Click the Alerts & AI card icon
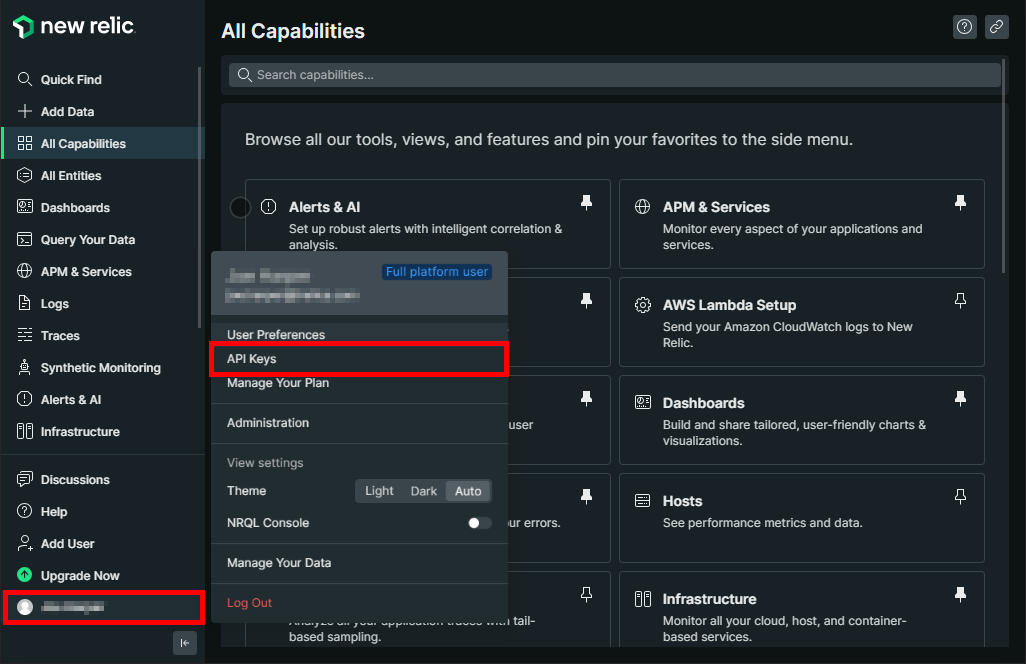This screenshot has width=1026, height=664. [268, 207]
